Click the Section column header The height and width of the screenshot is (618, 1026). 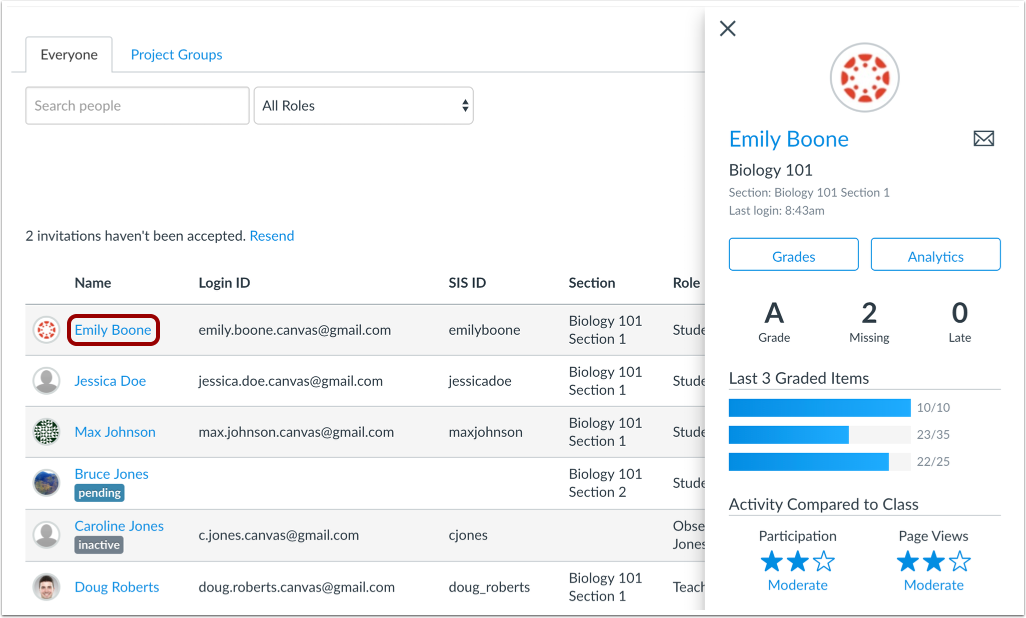tap(592, 283)
